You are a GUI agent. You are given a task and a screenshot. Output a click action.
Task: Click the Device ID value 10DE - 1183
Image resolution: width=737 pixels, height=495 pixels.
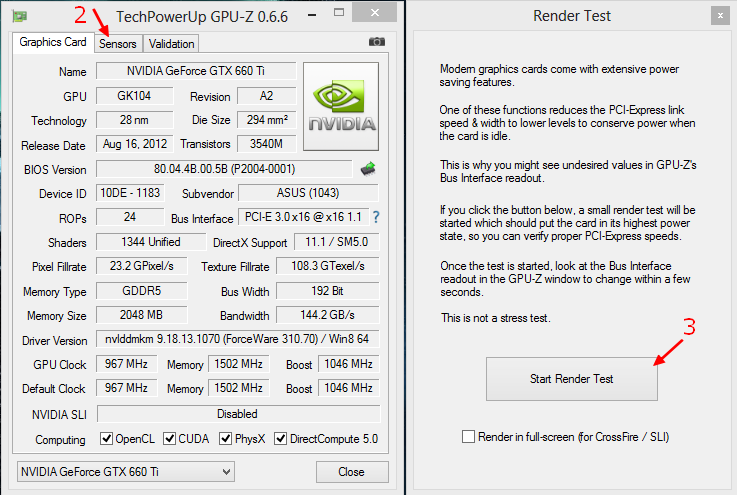click(x=130, y=193)
